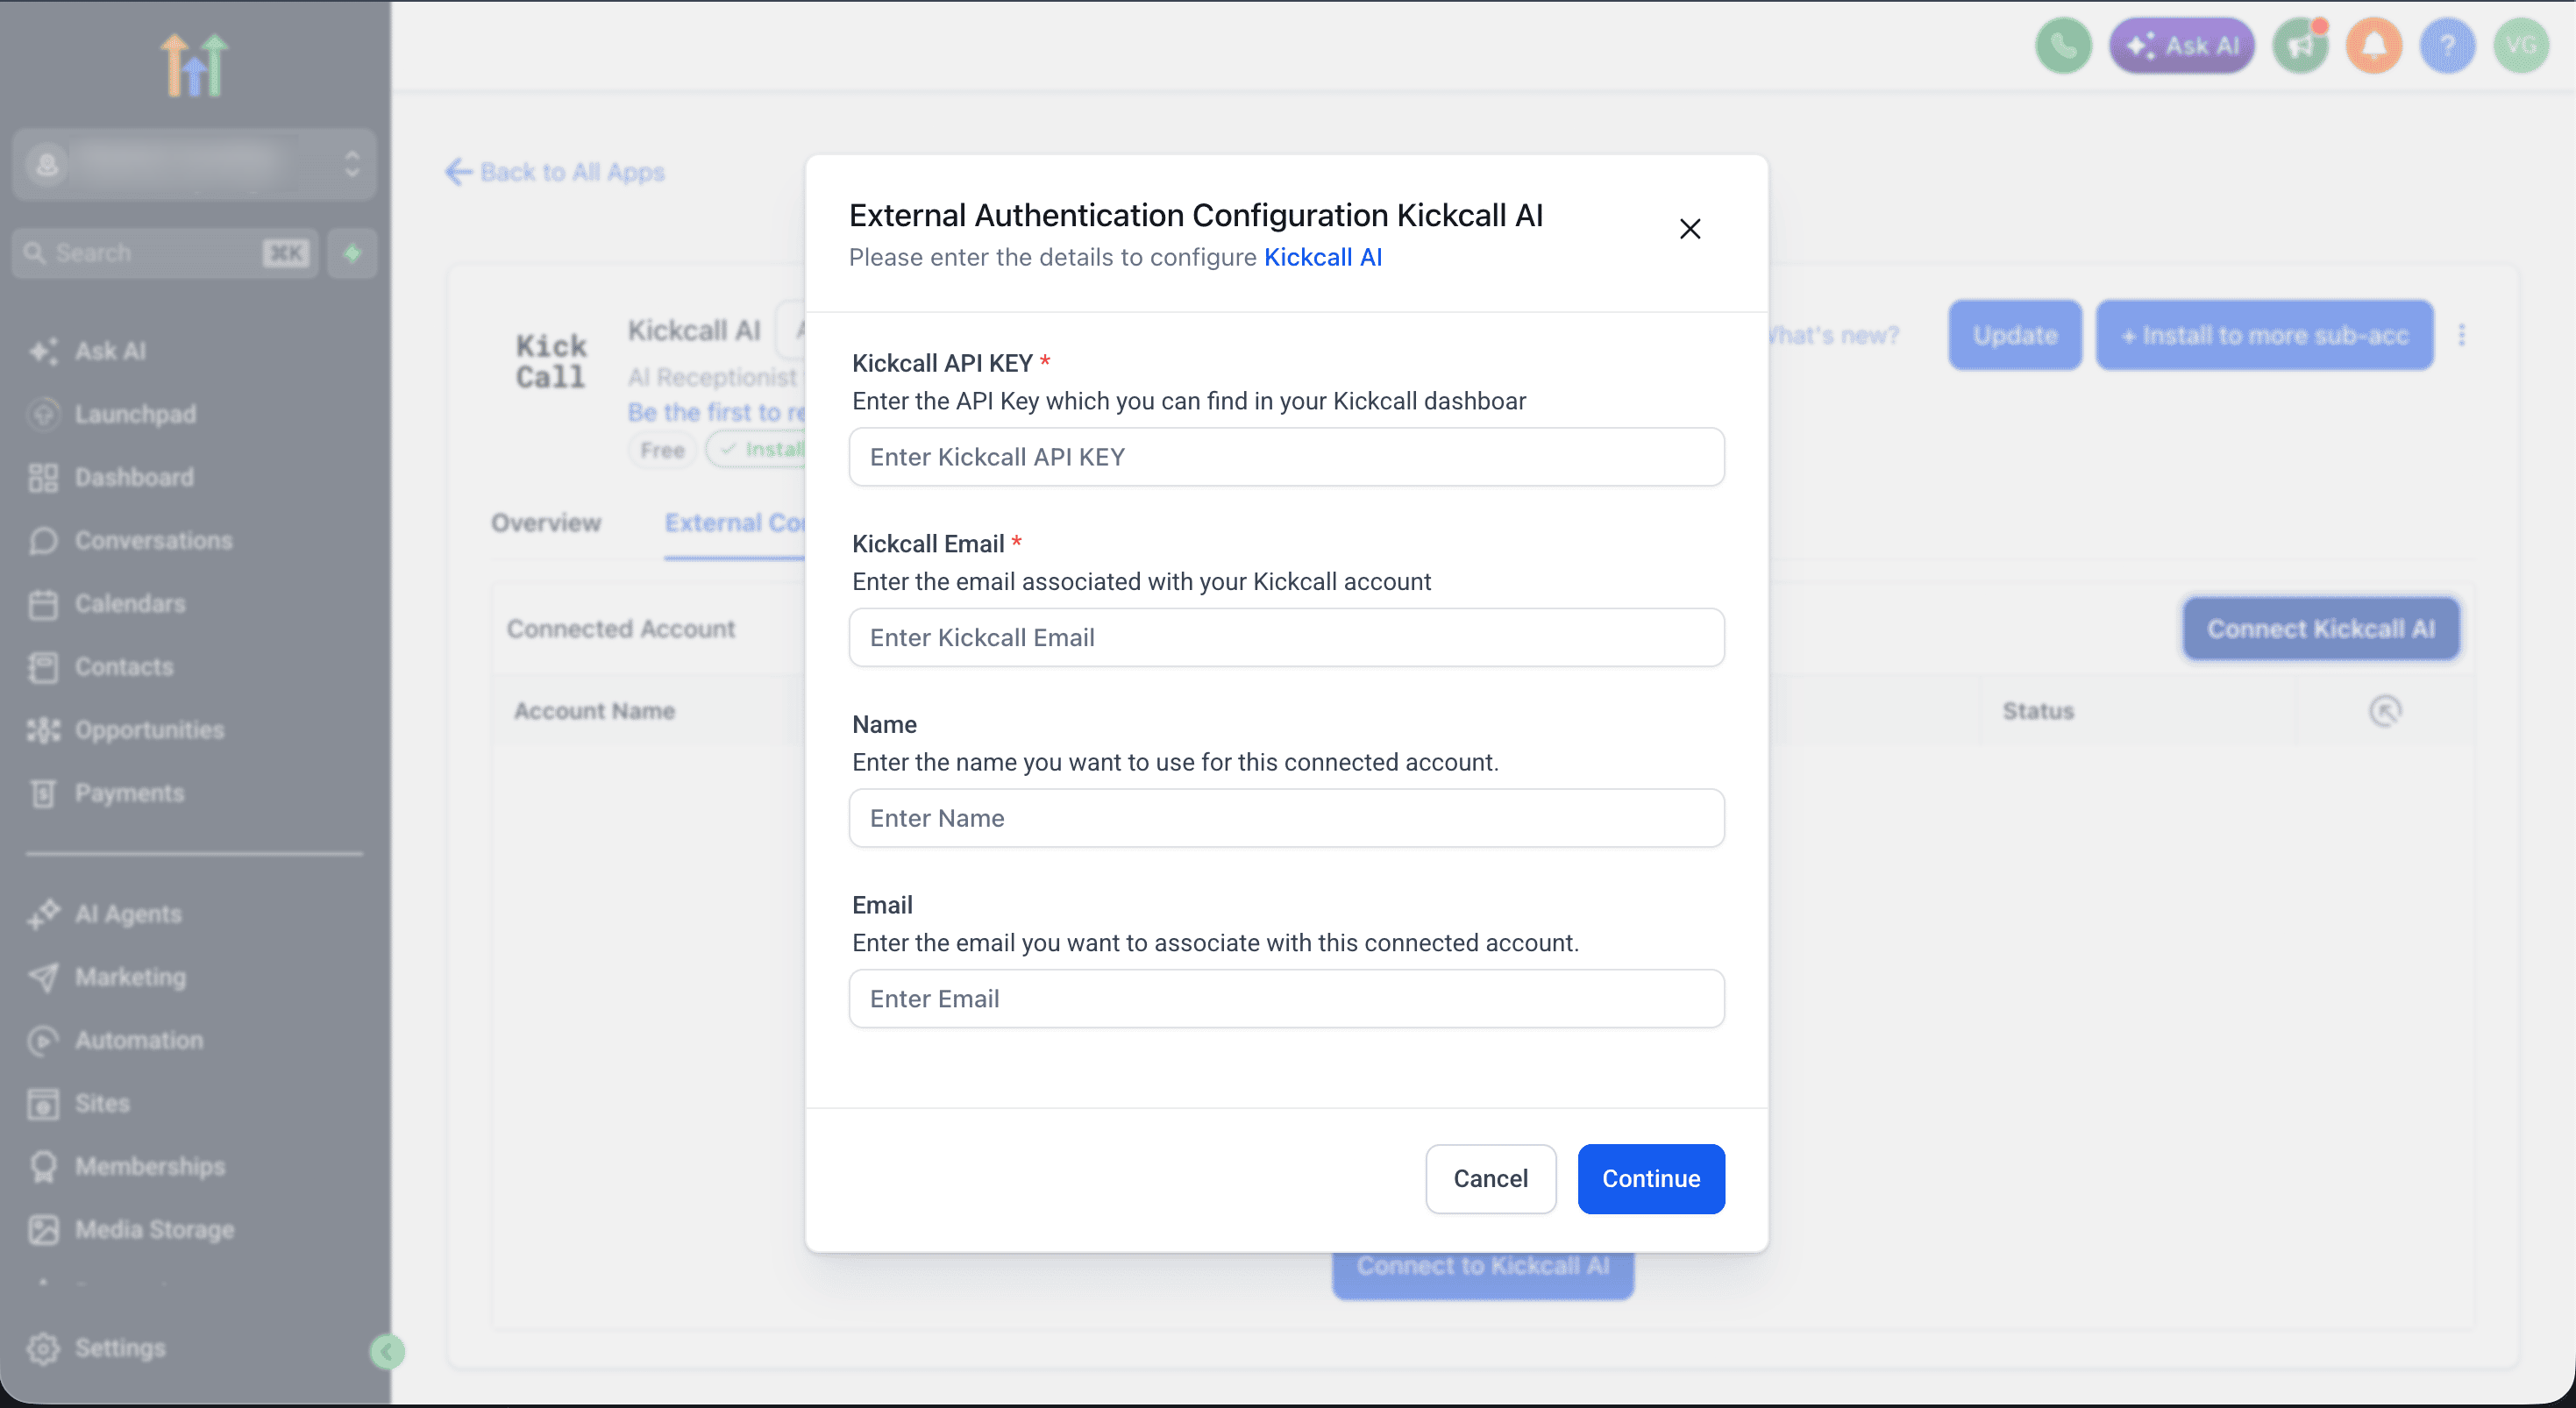Image resolution: width=2576 pixels, height=1408 pixels.
Task: Open the VG user avatar menu
Action: coord(2521,46)
